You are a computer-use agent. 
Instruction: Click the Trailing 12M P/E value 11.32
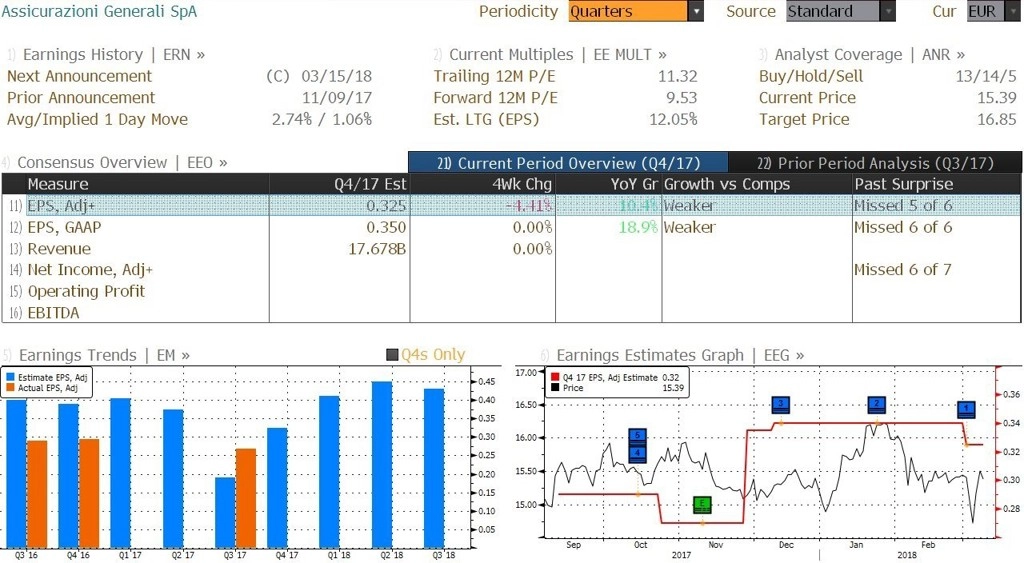point(677,76)
